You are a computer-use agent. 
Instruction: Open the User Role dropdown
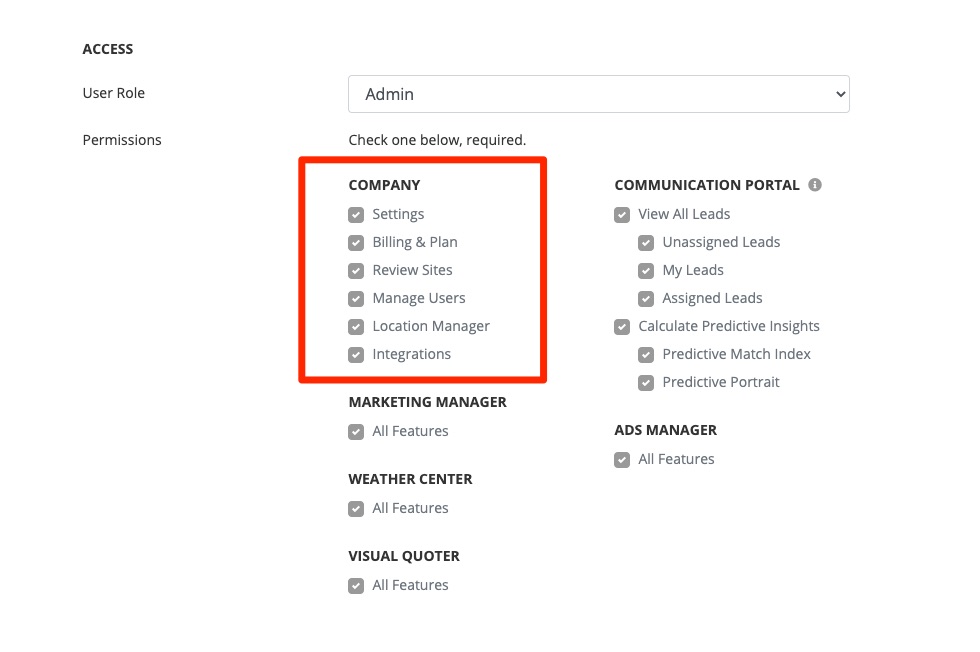coord(598,94)
